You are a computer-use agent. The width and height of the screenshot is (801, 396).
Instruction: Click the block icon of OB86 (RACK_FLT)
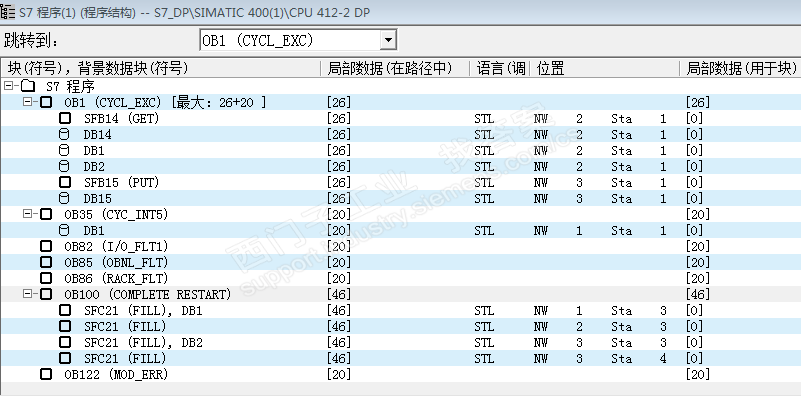[46, 278]
